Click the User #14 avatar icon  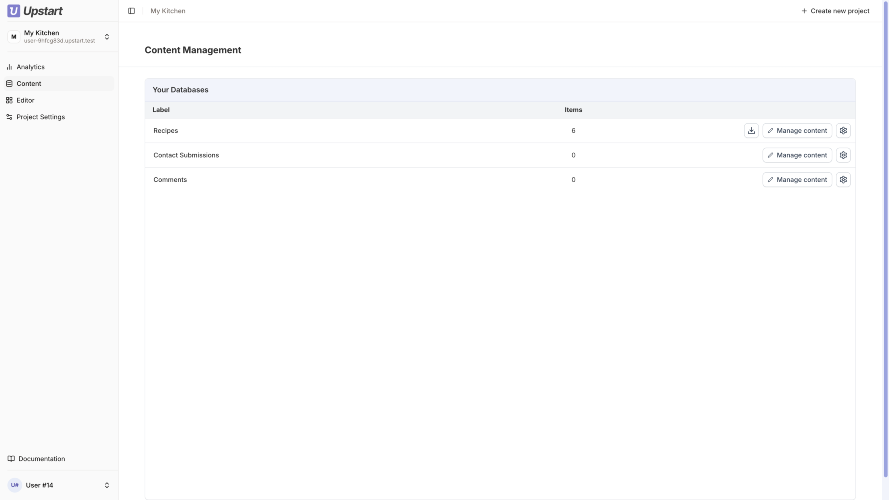[14, 485]
